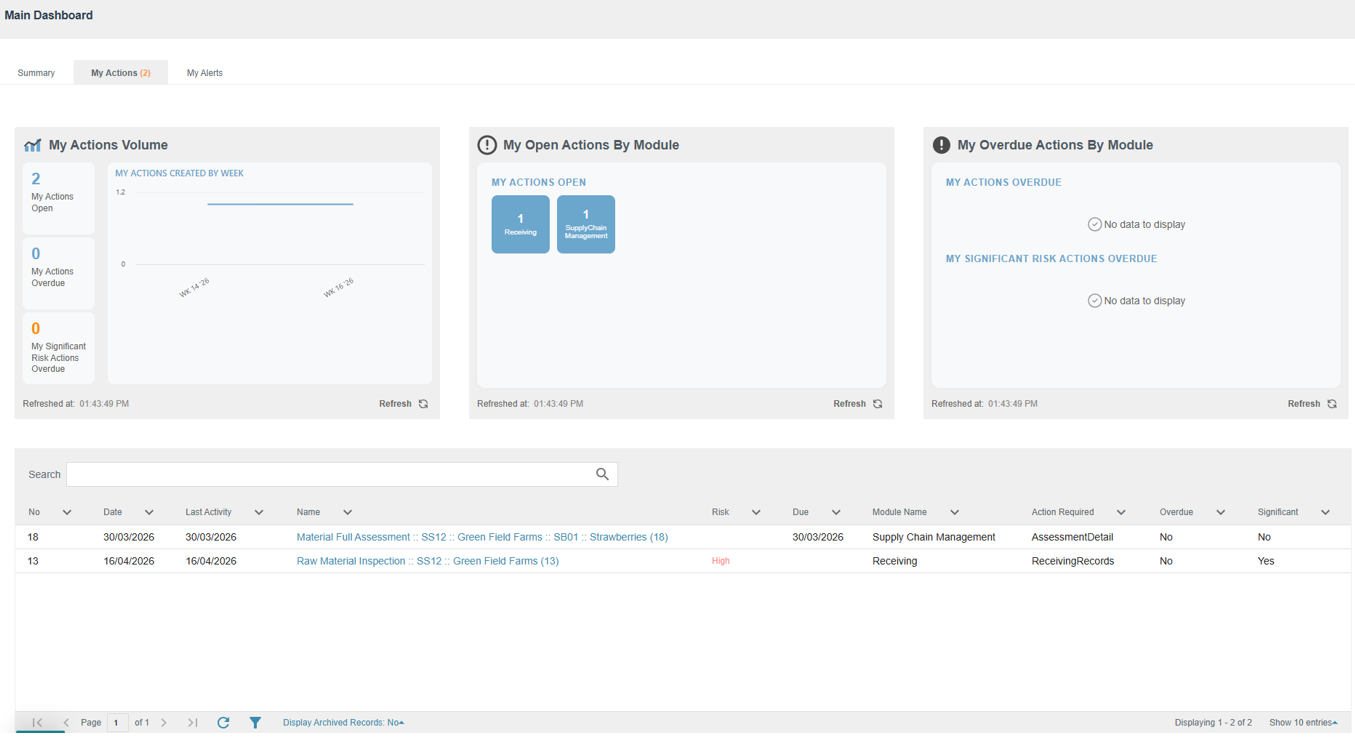
Task: Click record number 13 cell
Action: (33, 561)
